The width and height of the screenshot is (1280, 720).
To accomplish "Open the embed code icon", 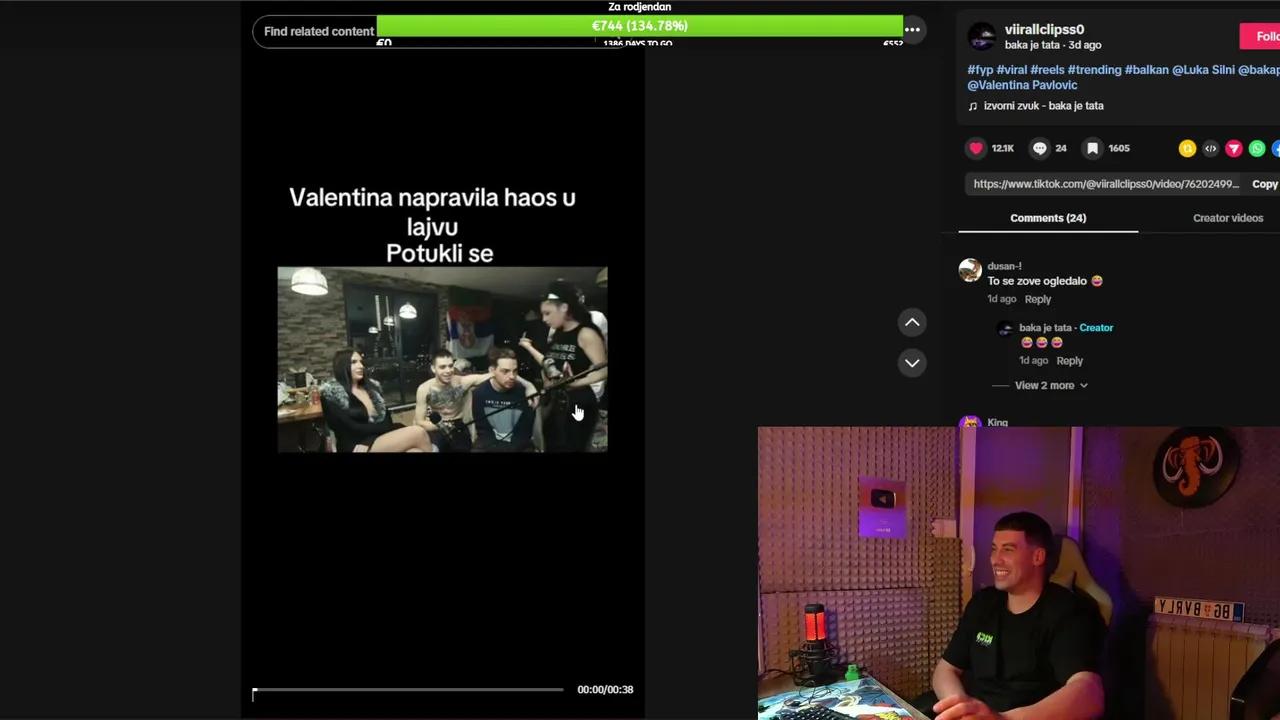I will pyautogui.click(x=1210, y=148).
